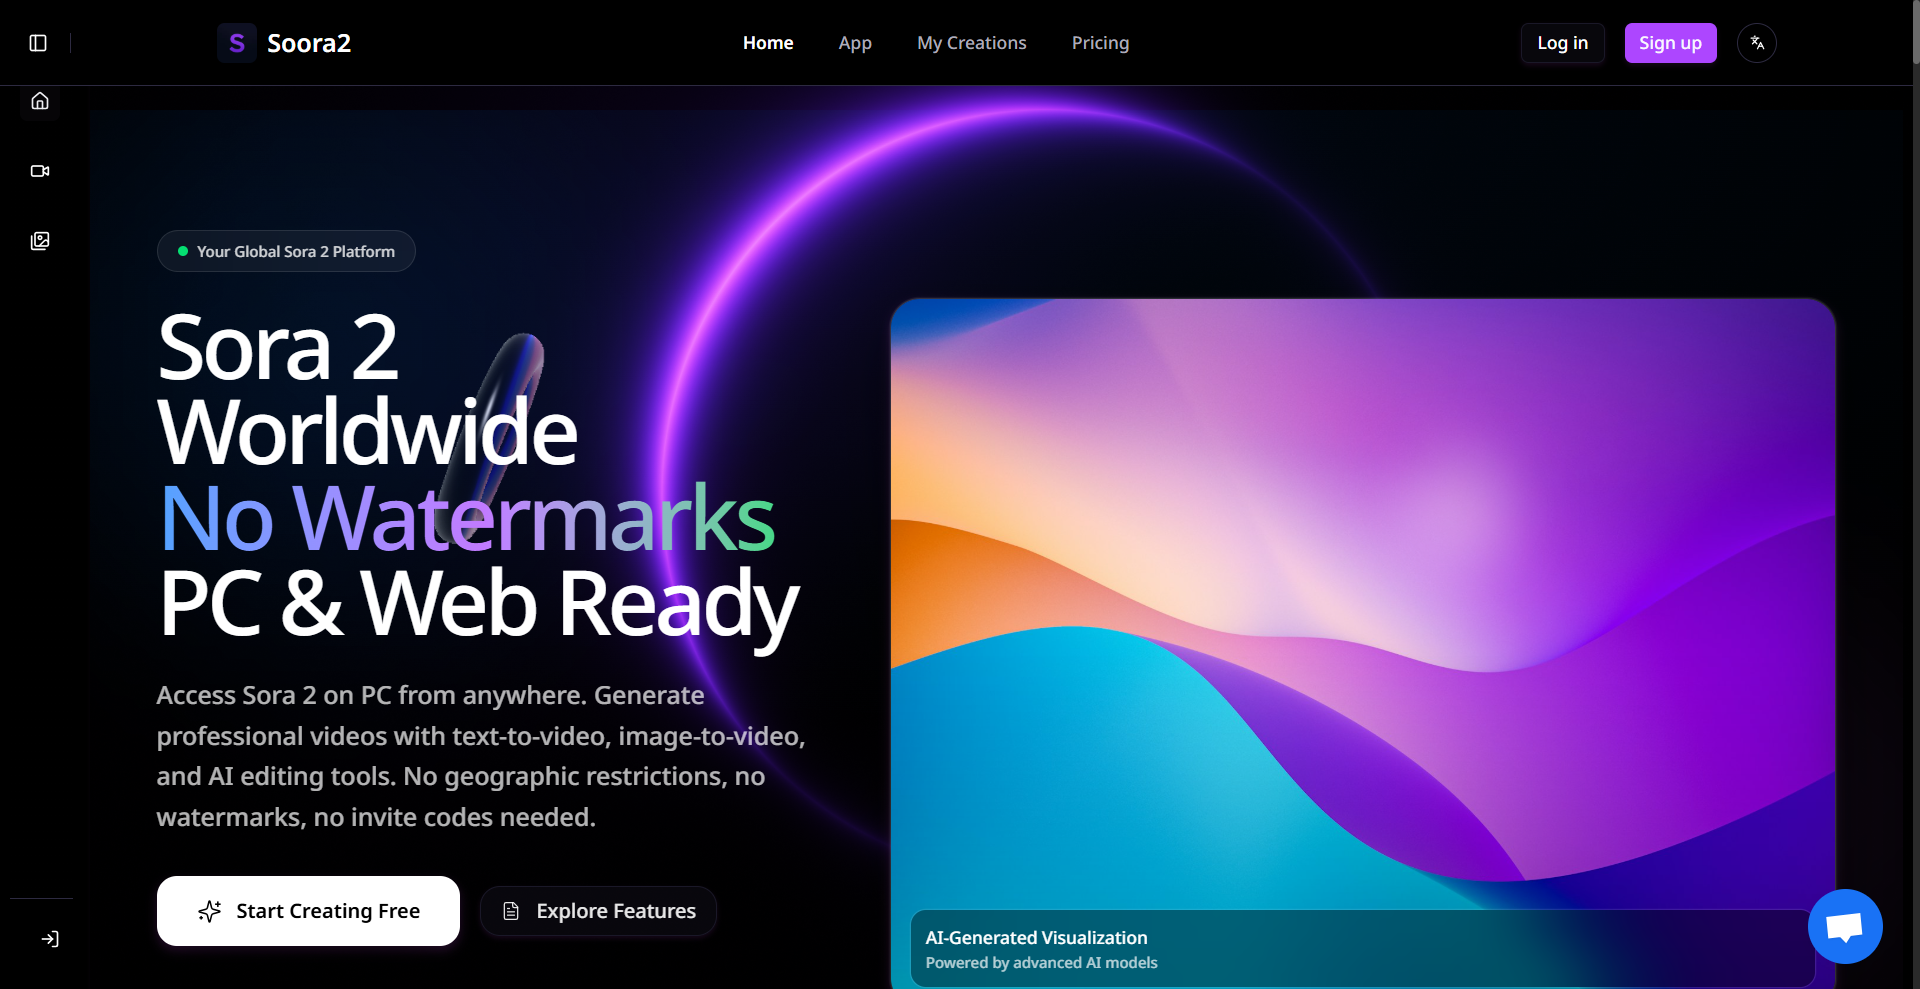
Task: Open the Pricing page
Action: 1100,43
